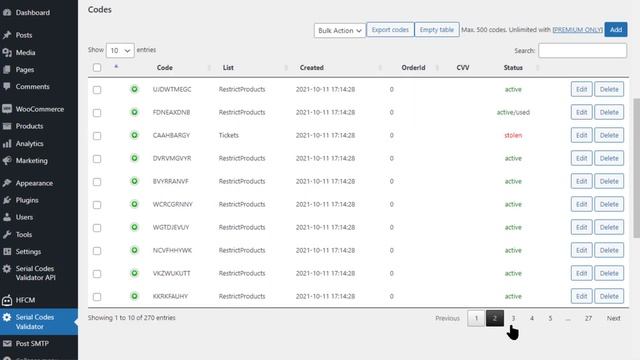Screen dimensions: 640x360
Task: Edit the code CAAHBARGY
Action: (581, 135)
